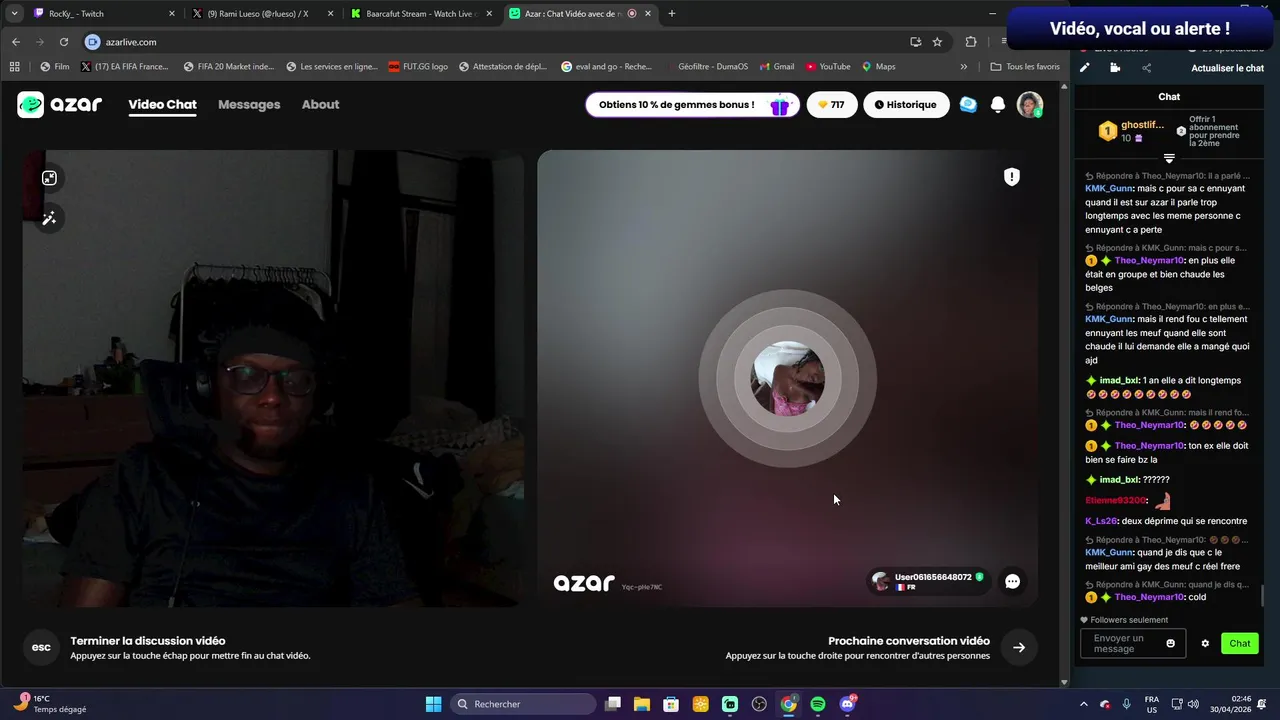Open the browser extensions puzzle icon
This screenshot has width=1280, height=720.
[971, 42]
